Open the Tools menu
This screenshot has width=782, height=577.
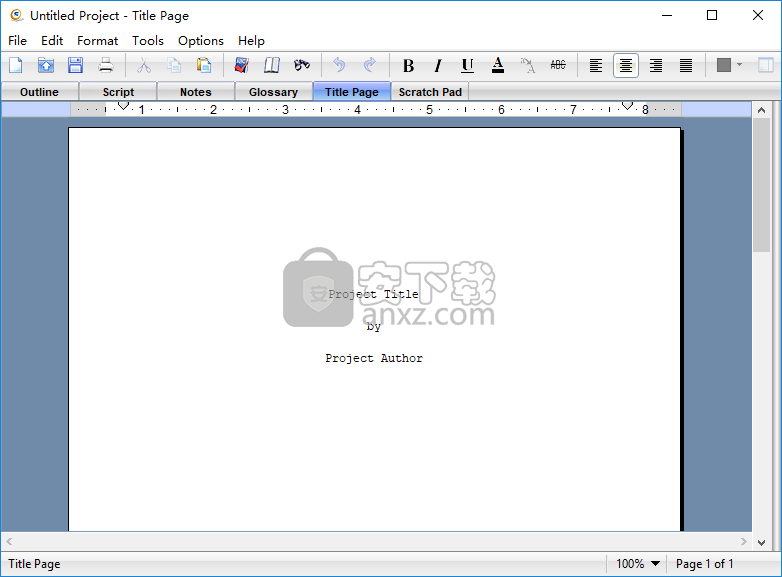148,40
